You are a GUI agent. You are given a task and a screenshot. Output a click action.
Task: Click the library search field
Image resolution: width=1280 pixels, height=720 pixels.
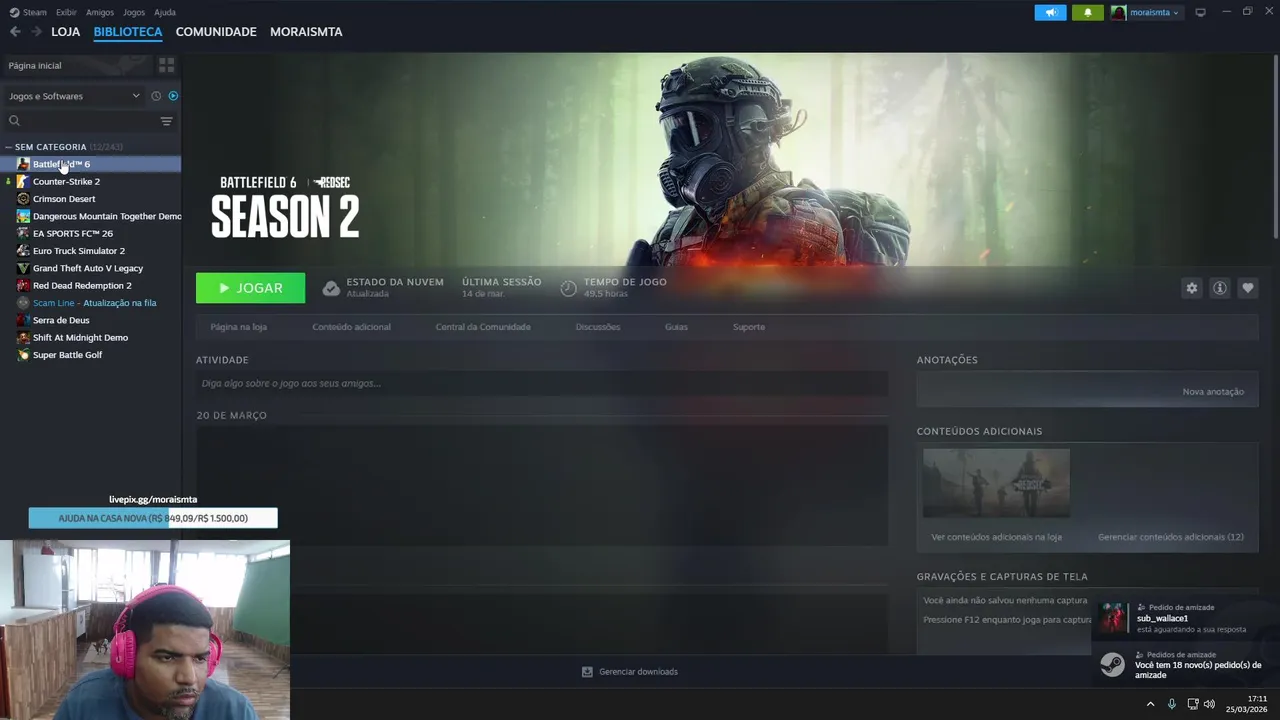82,121
